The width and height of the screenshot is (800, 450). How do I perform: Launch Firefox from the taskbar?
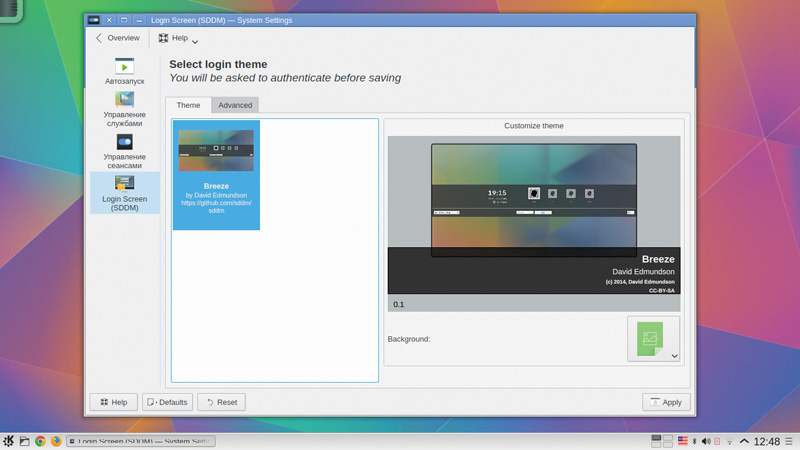pyautogui.click(x=56, y=441)
